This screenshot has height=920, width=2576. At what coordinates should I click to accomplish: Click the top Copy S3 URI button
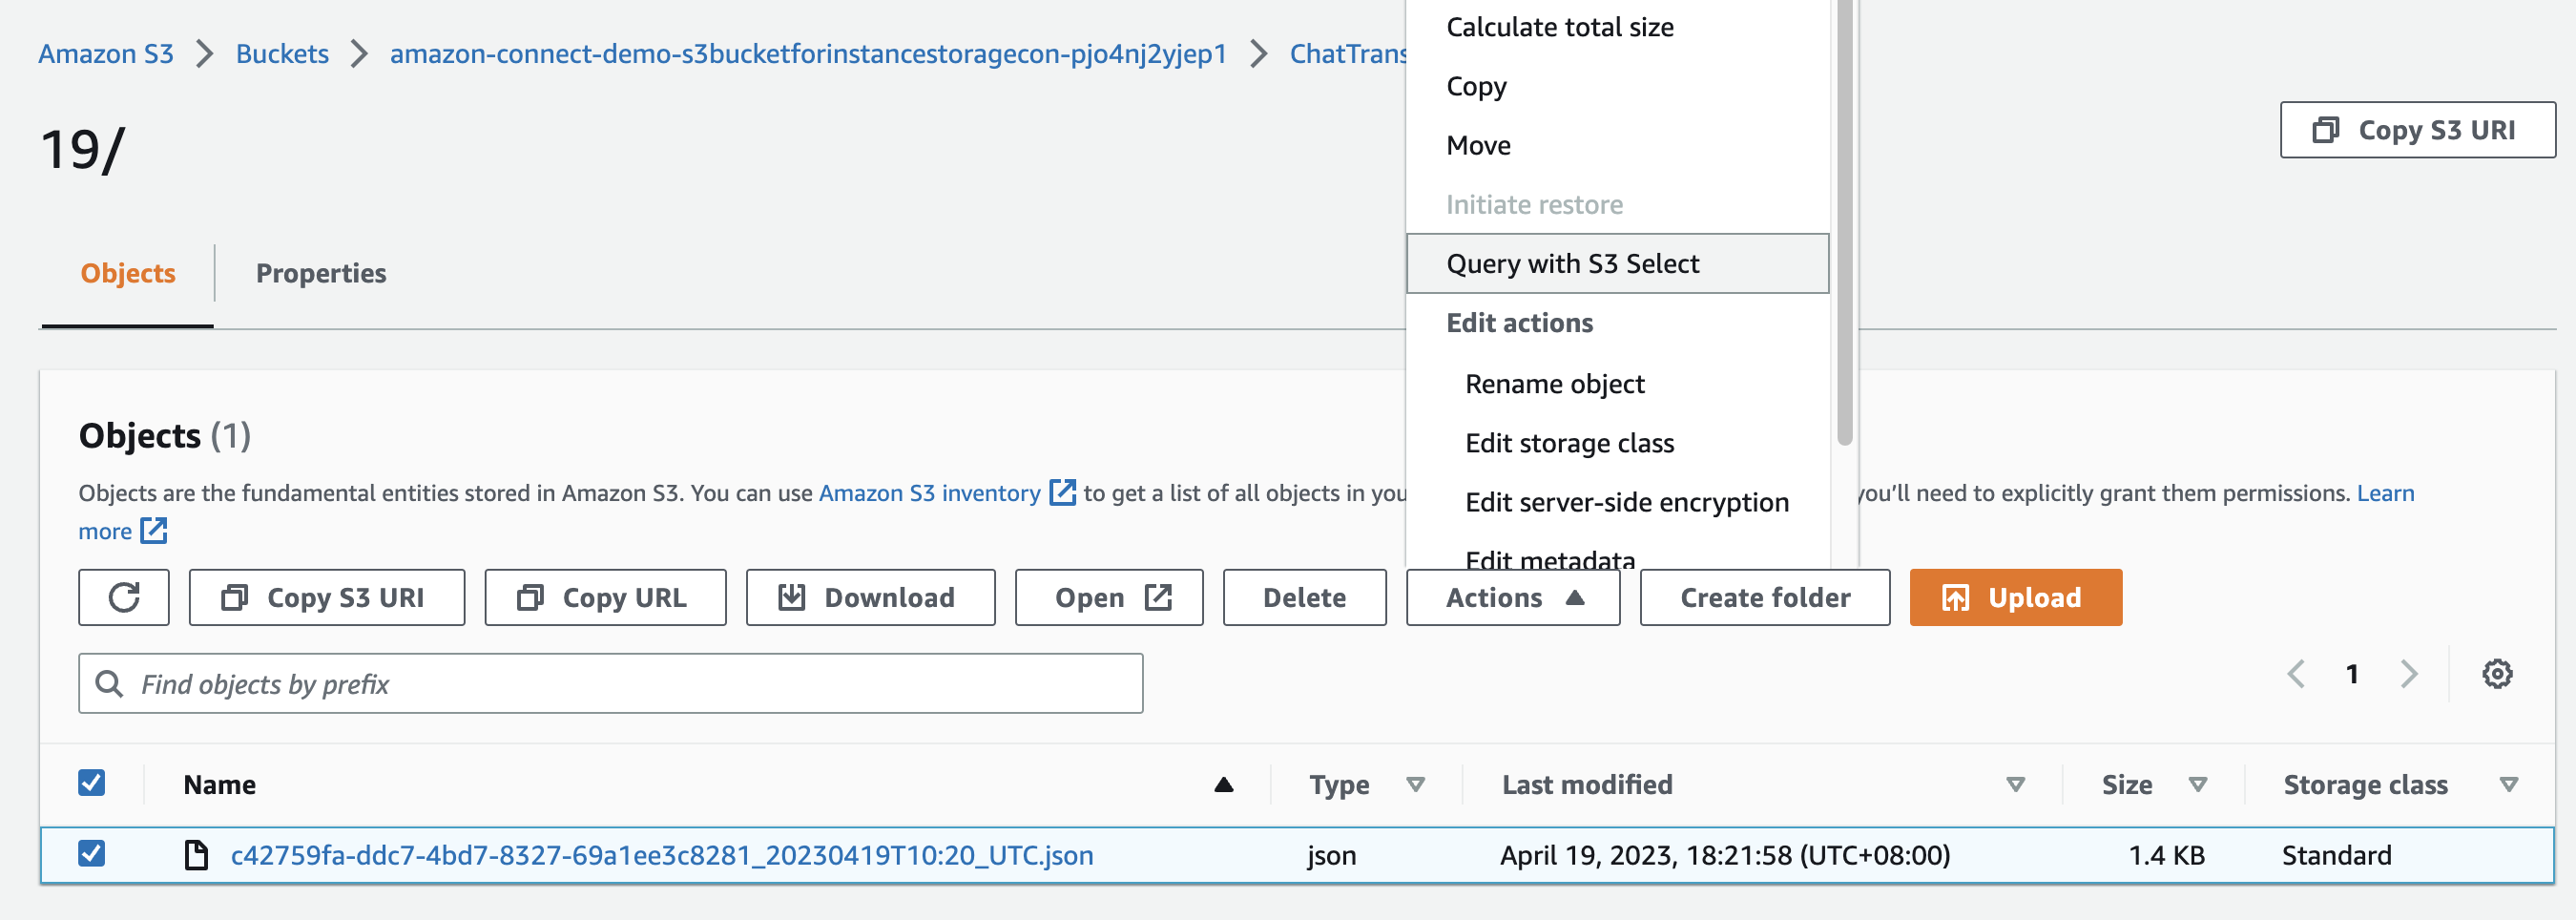(2417, 130)
